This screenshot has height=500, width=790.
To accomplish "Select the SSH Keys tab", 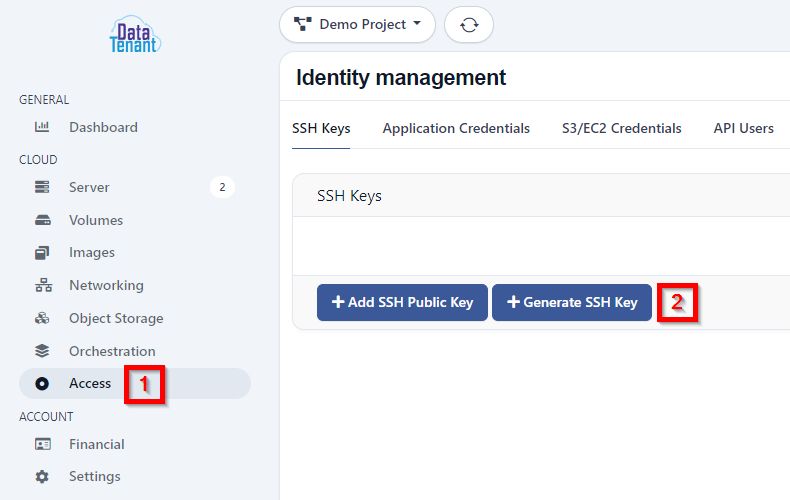I will 321,129.
